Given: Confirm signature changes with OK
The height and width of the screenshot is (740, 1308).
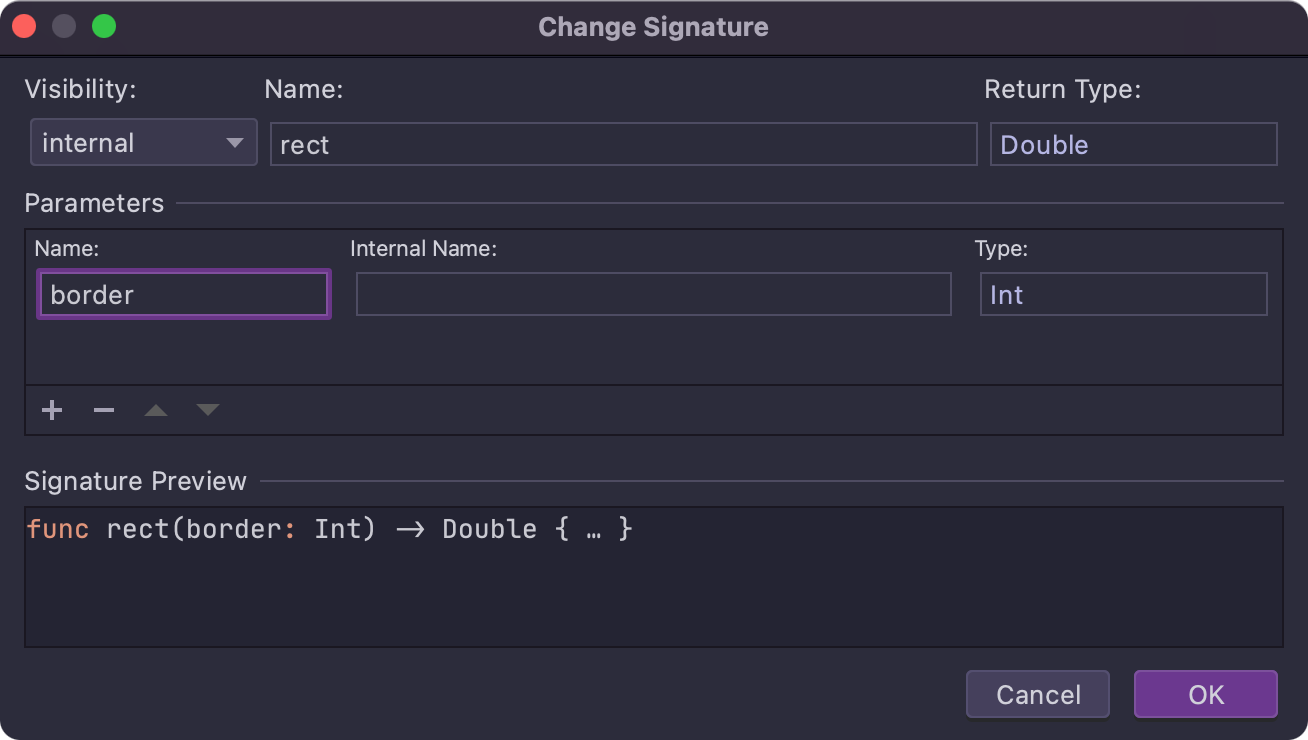Looking at the screenshot, I should tap(1205, 694).
